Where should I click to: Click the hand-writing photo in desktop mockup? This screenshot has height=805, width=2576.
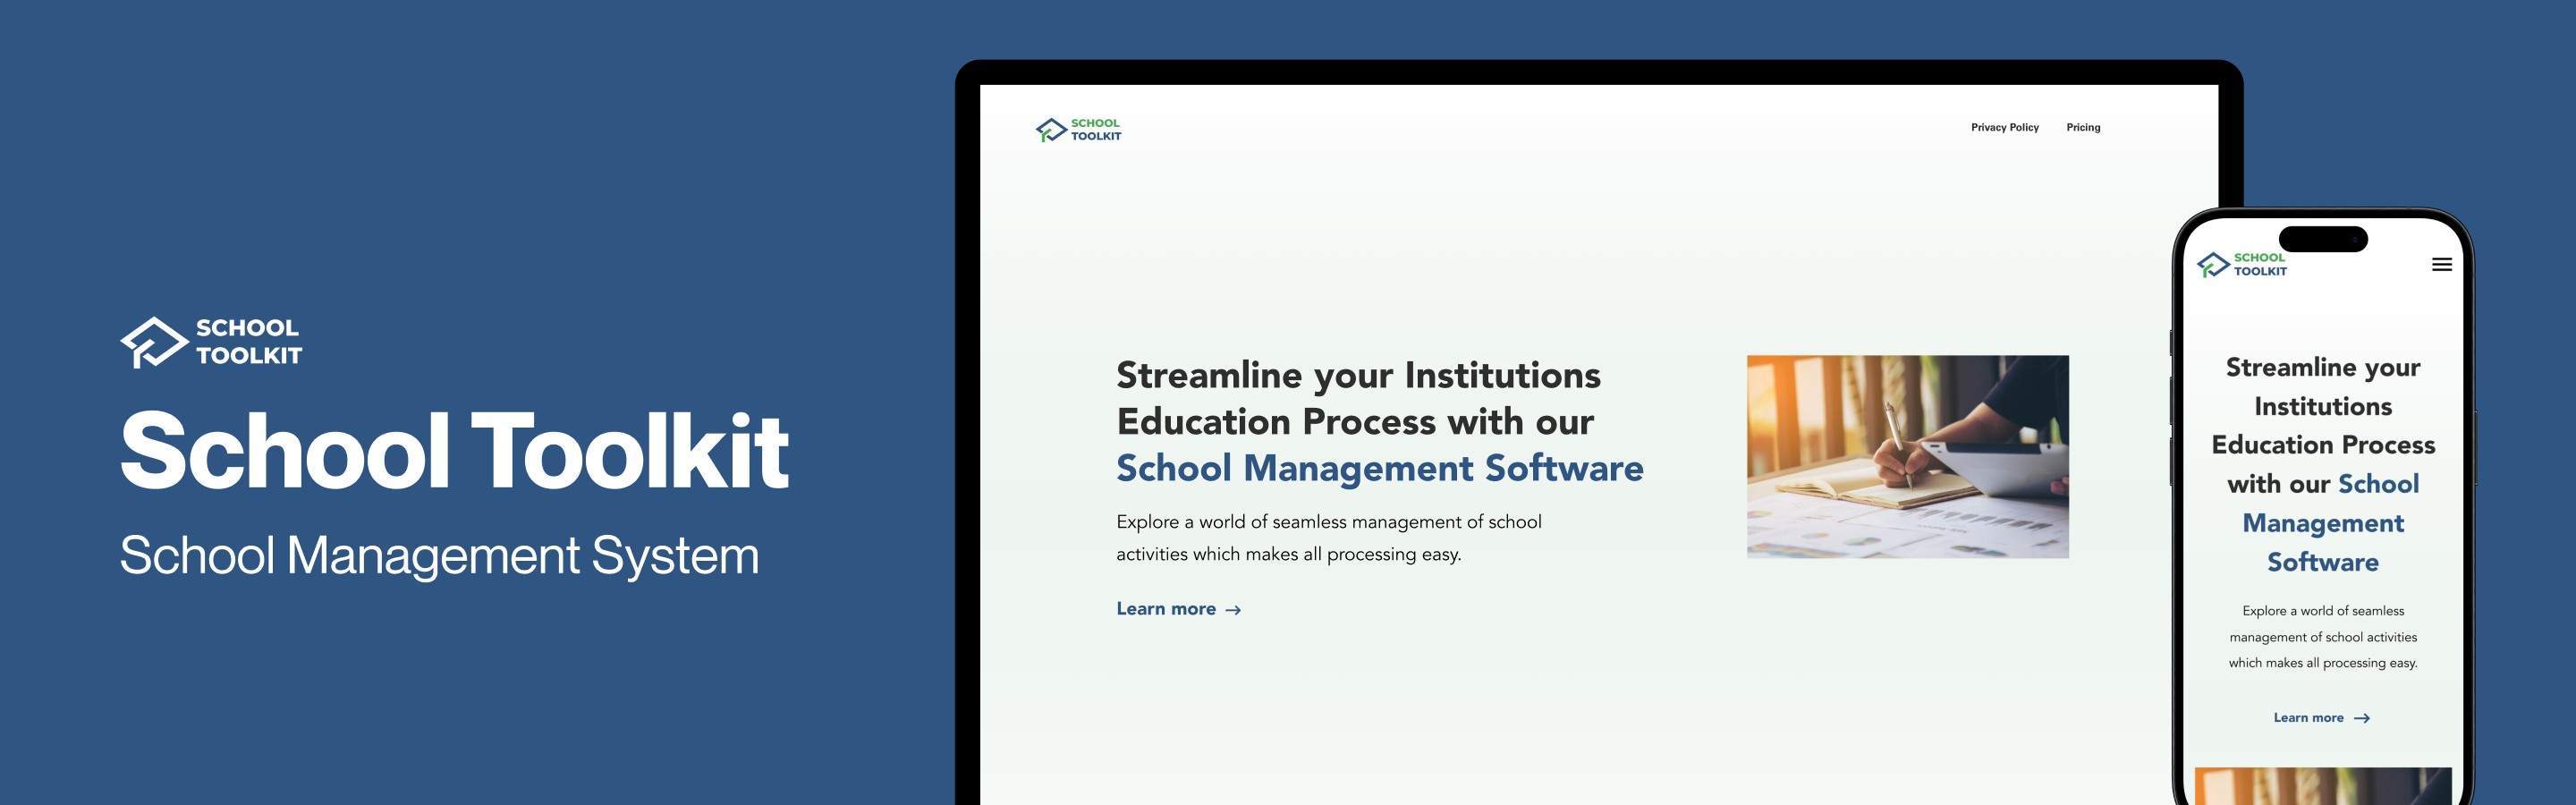(x=1907, y=457)
